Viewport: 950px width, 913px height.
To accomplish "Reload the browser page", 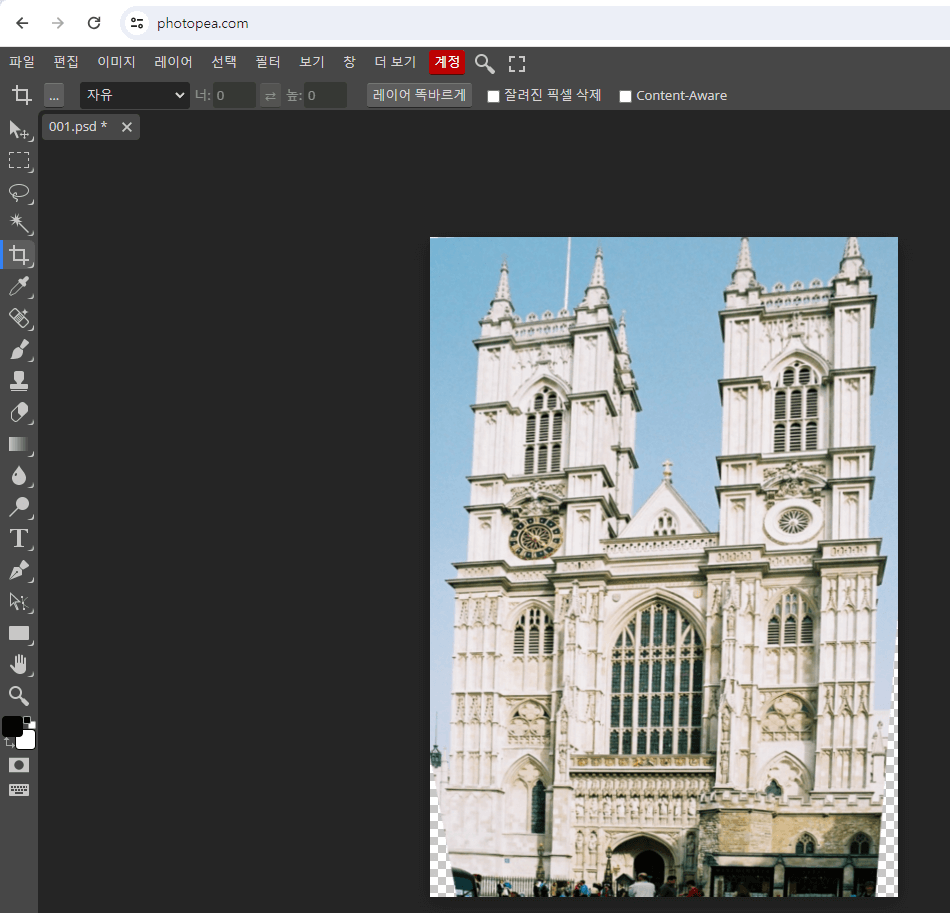I will 94,23.
